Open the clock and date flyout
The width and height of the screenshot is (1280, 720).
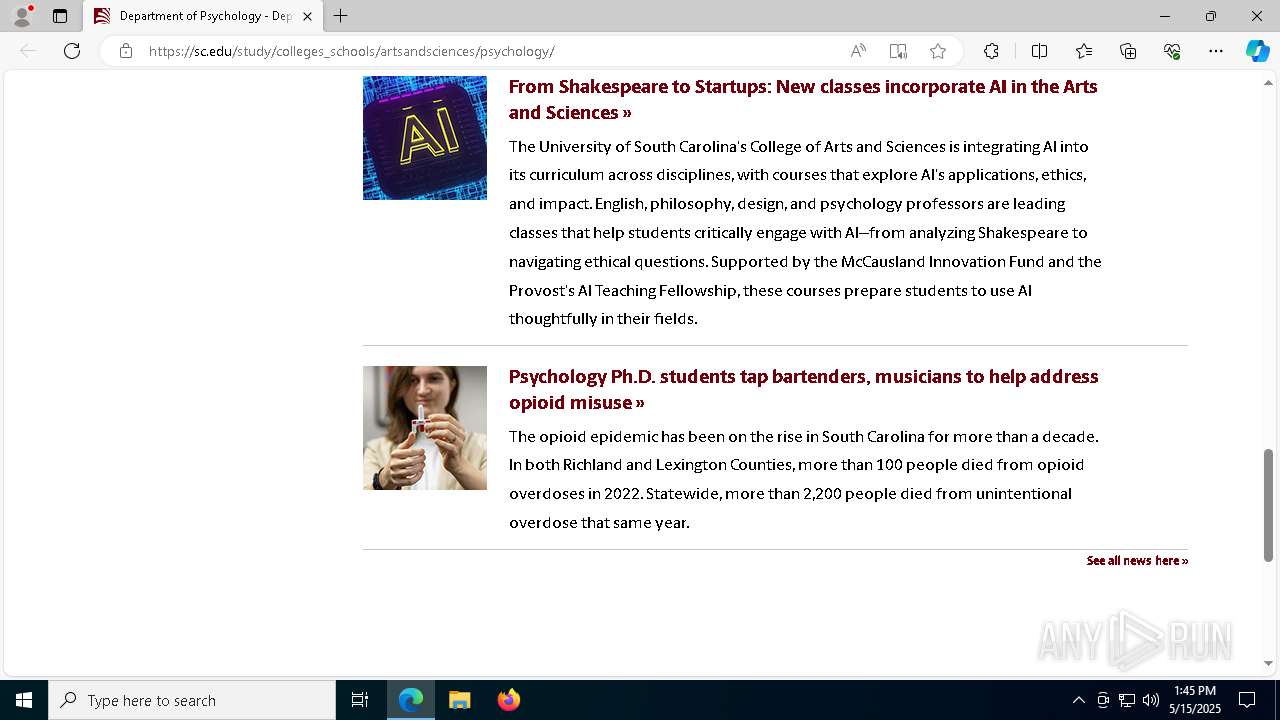point(1195,700)
